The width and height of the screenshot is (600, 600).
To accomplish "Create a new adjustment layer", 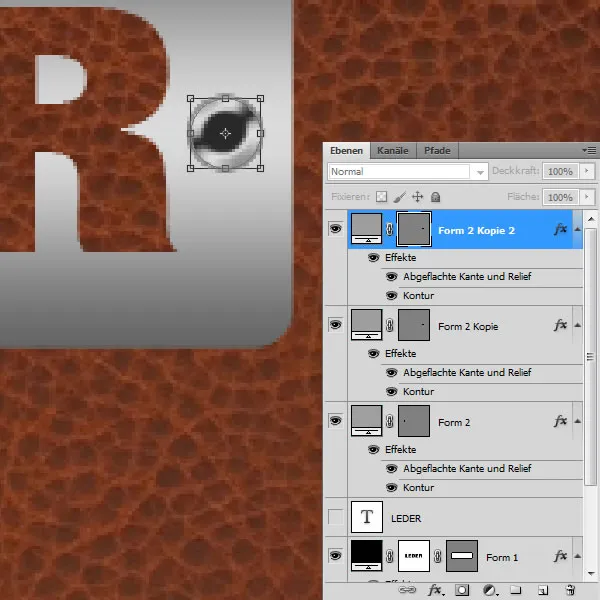I will [490, 591].
